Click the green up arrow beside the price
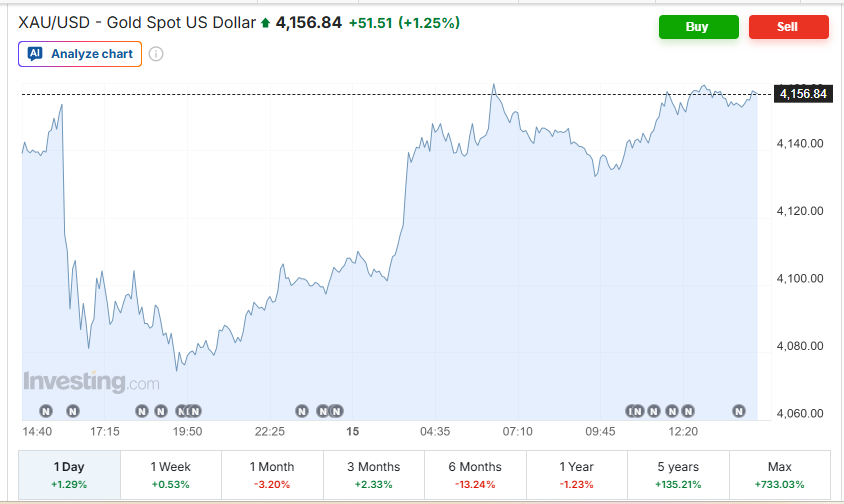The width and height of the screenshot is (844, 504). tap(265, 23)
